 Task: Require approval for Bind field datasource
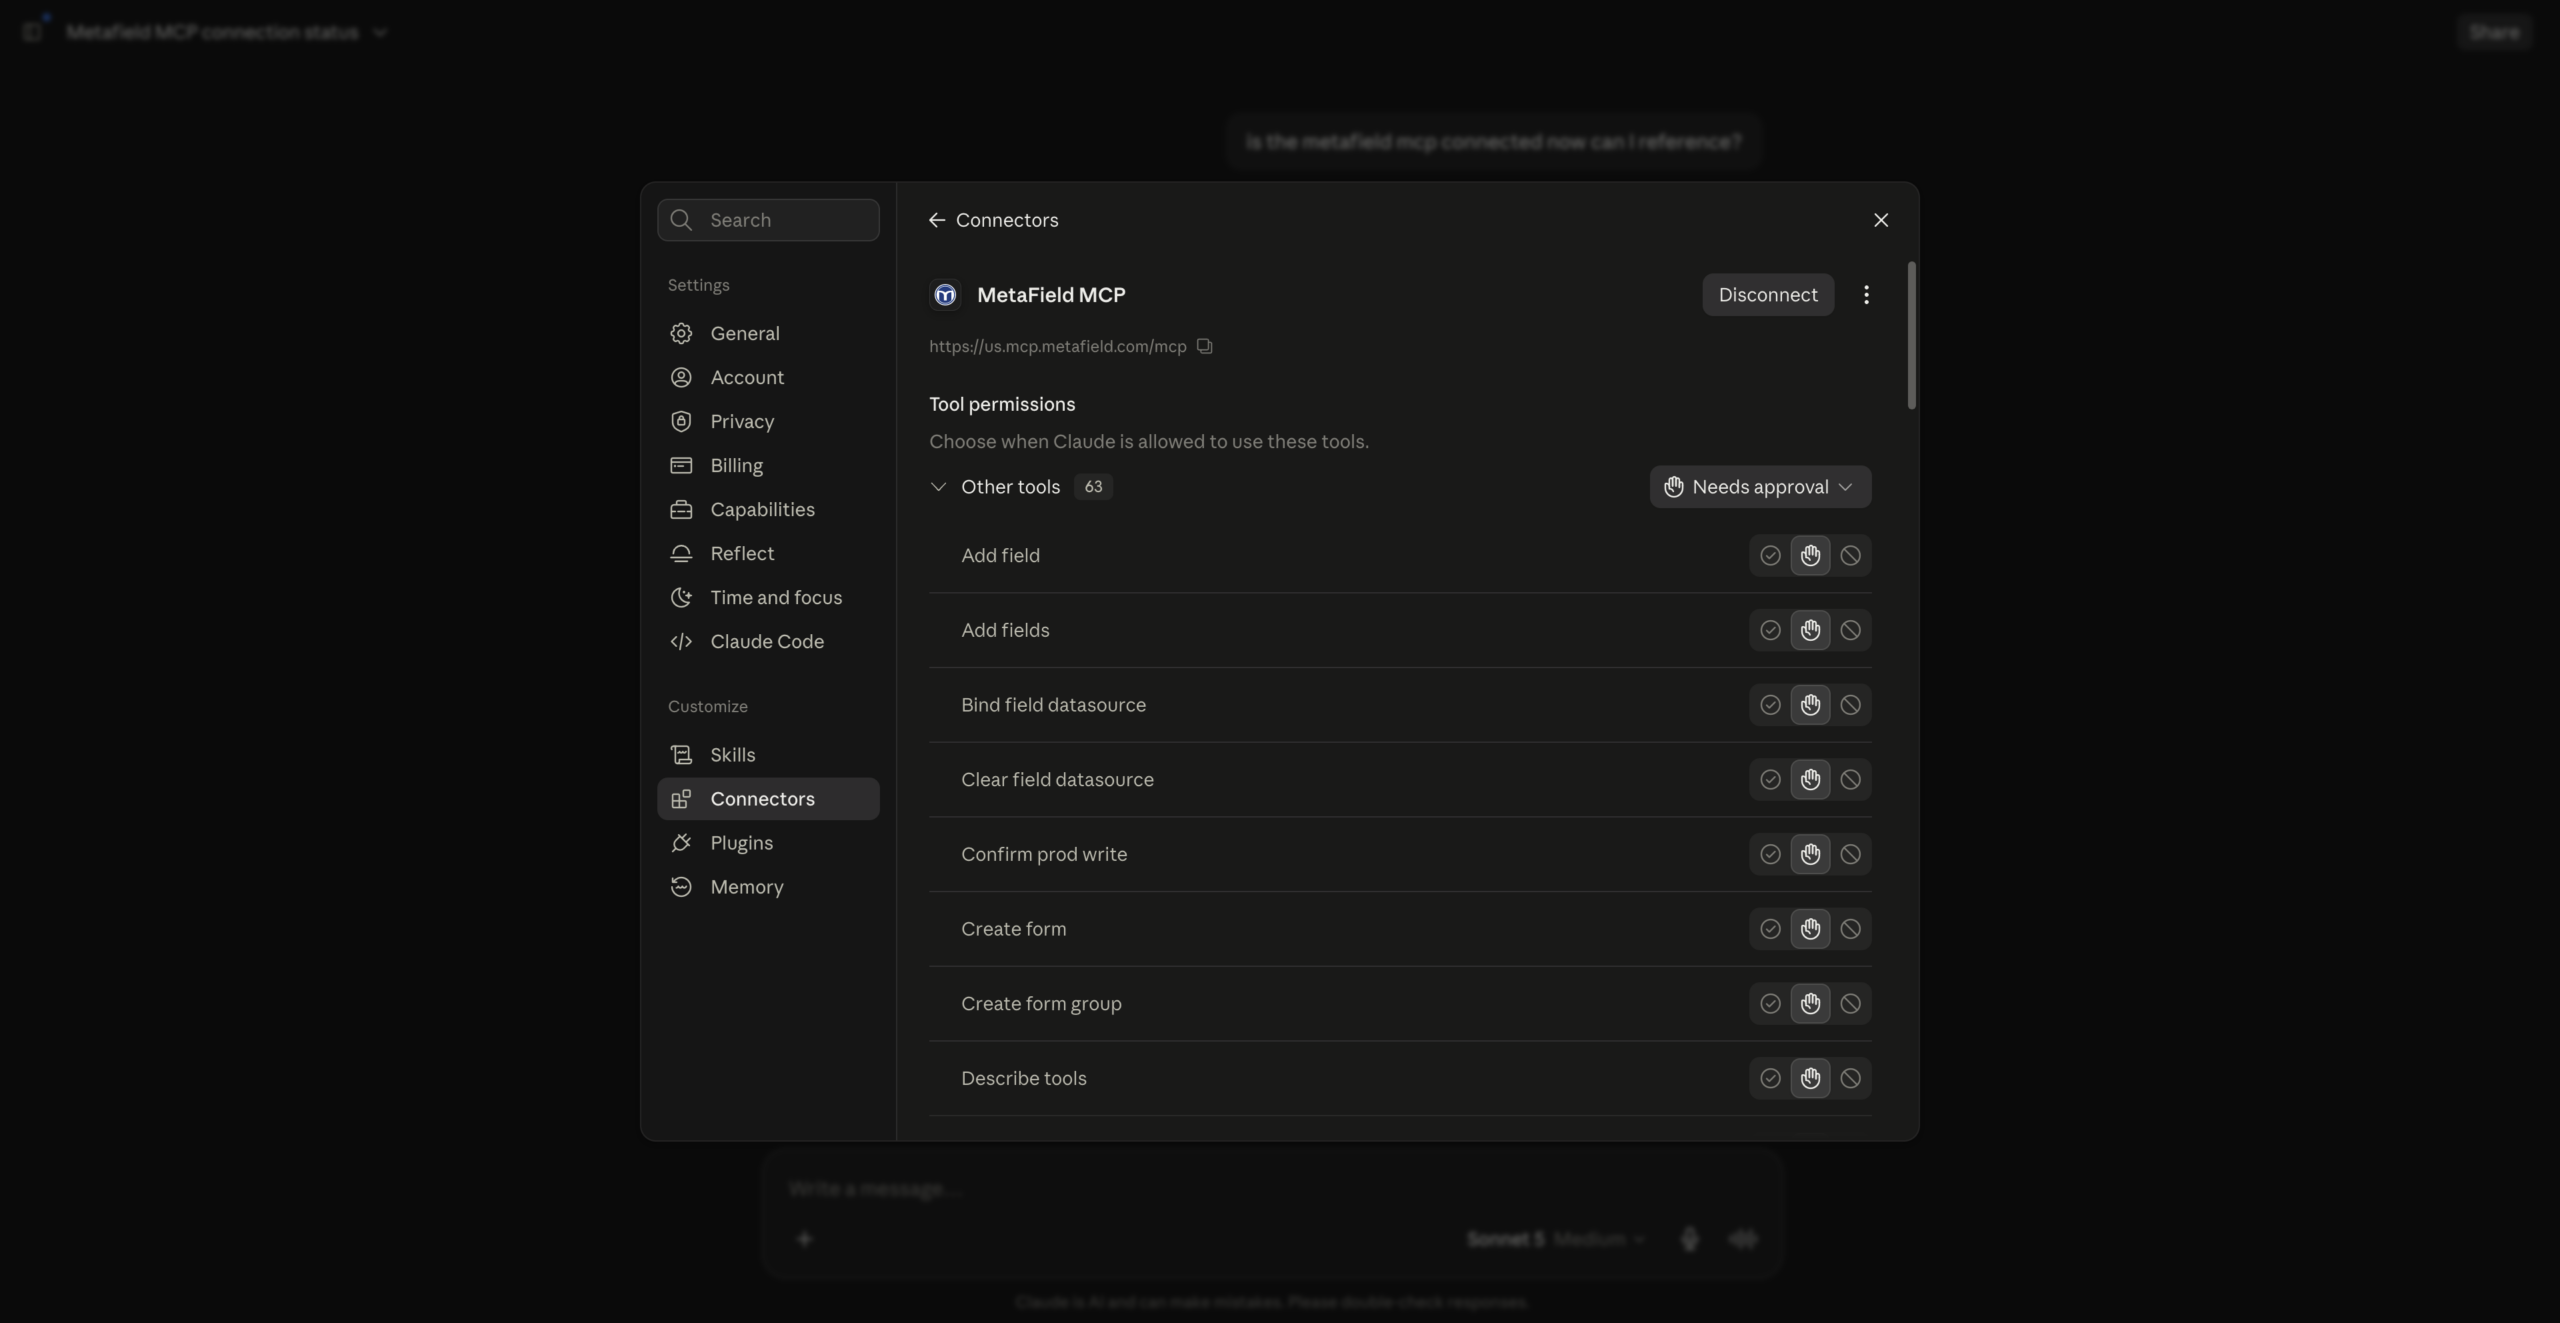1810,705
